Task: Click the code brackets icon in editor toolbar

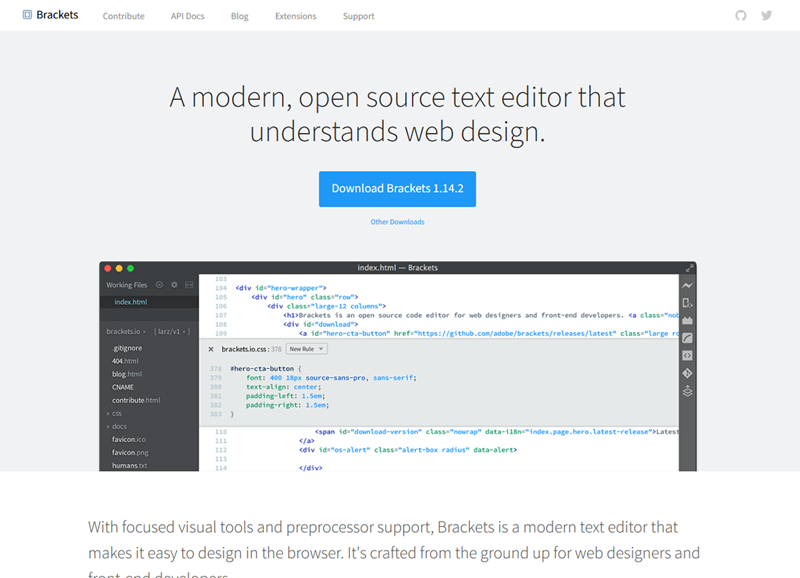Action: (x=687, y=356)
